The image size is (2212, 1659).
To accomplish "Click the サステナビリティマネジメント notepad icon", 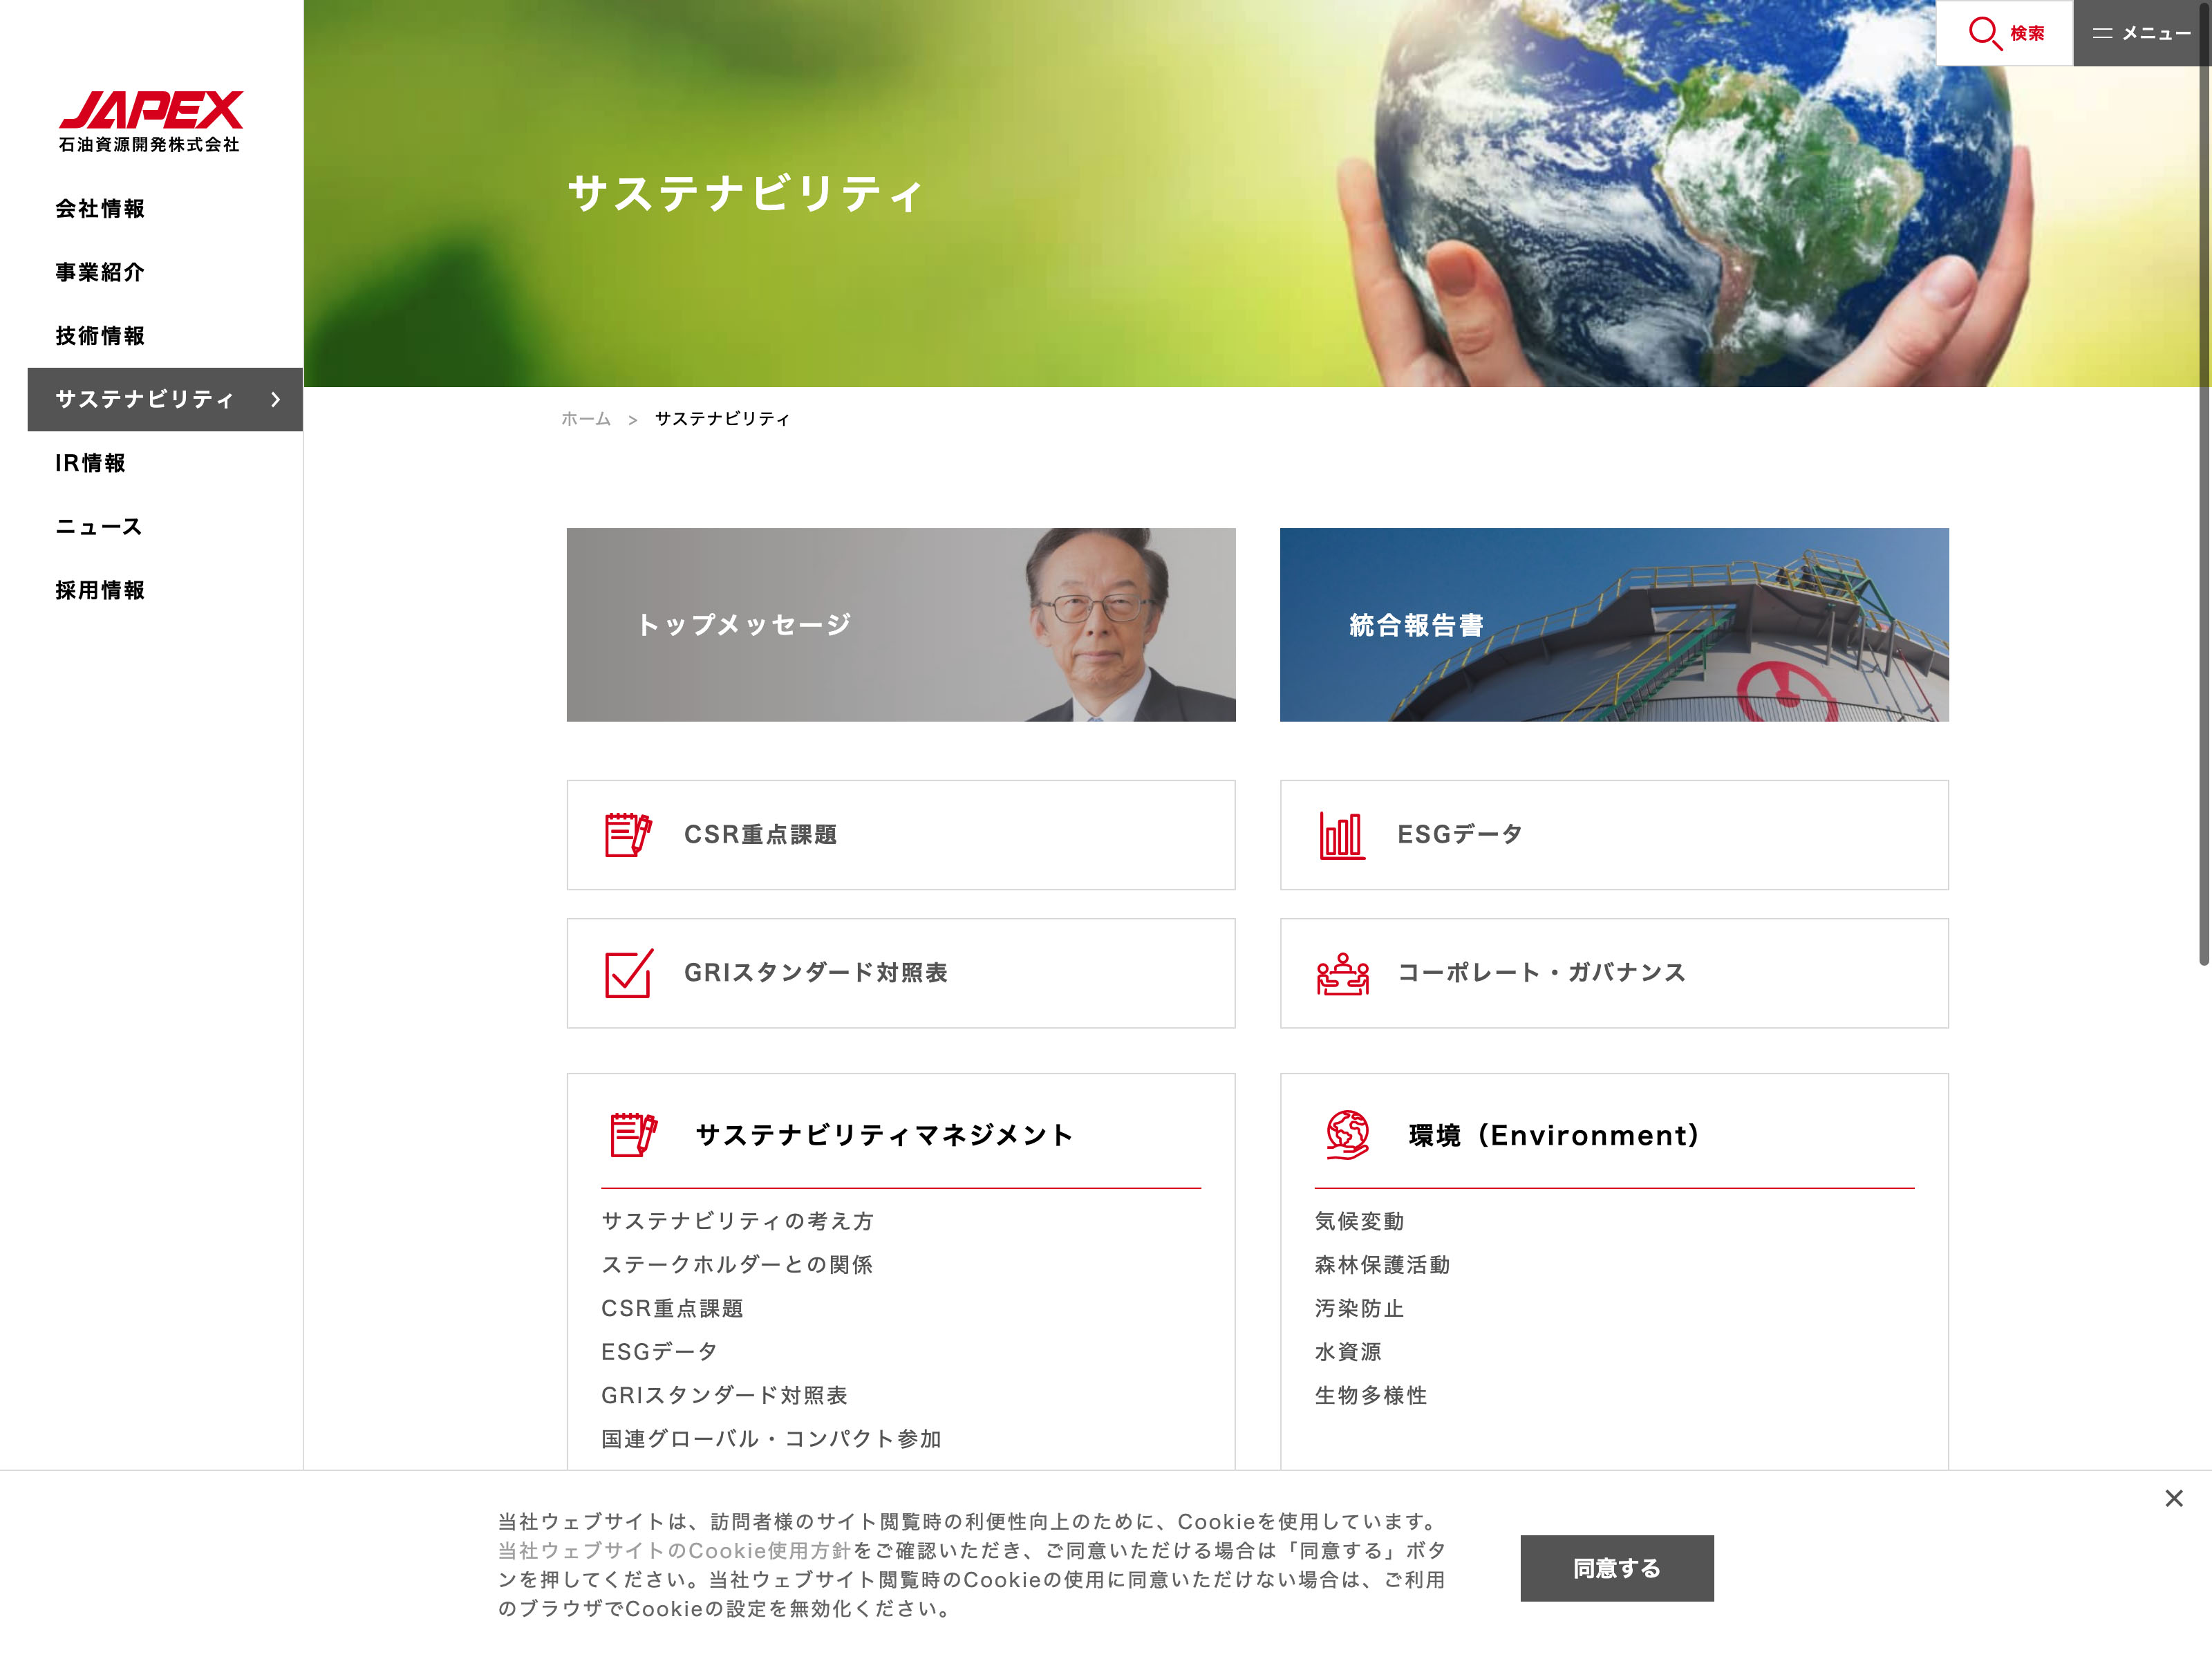I will [x=633, y=1134].
